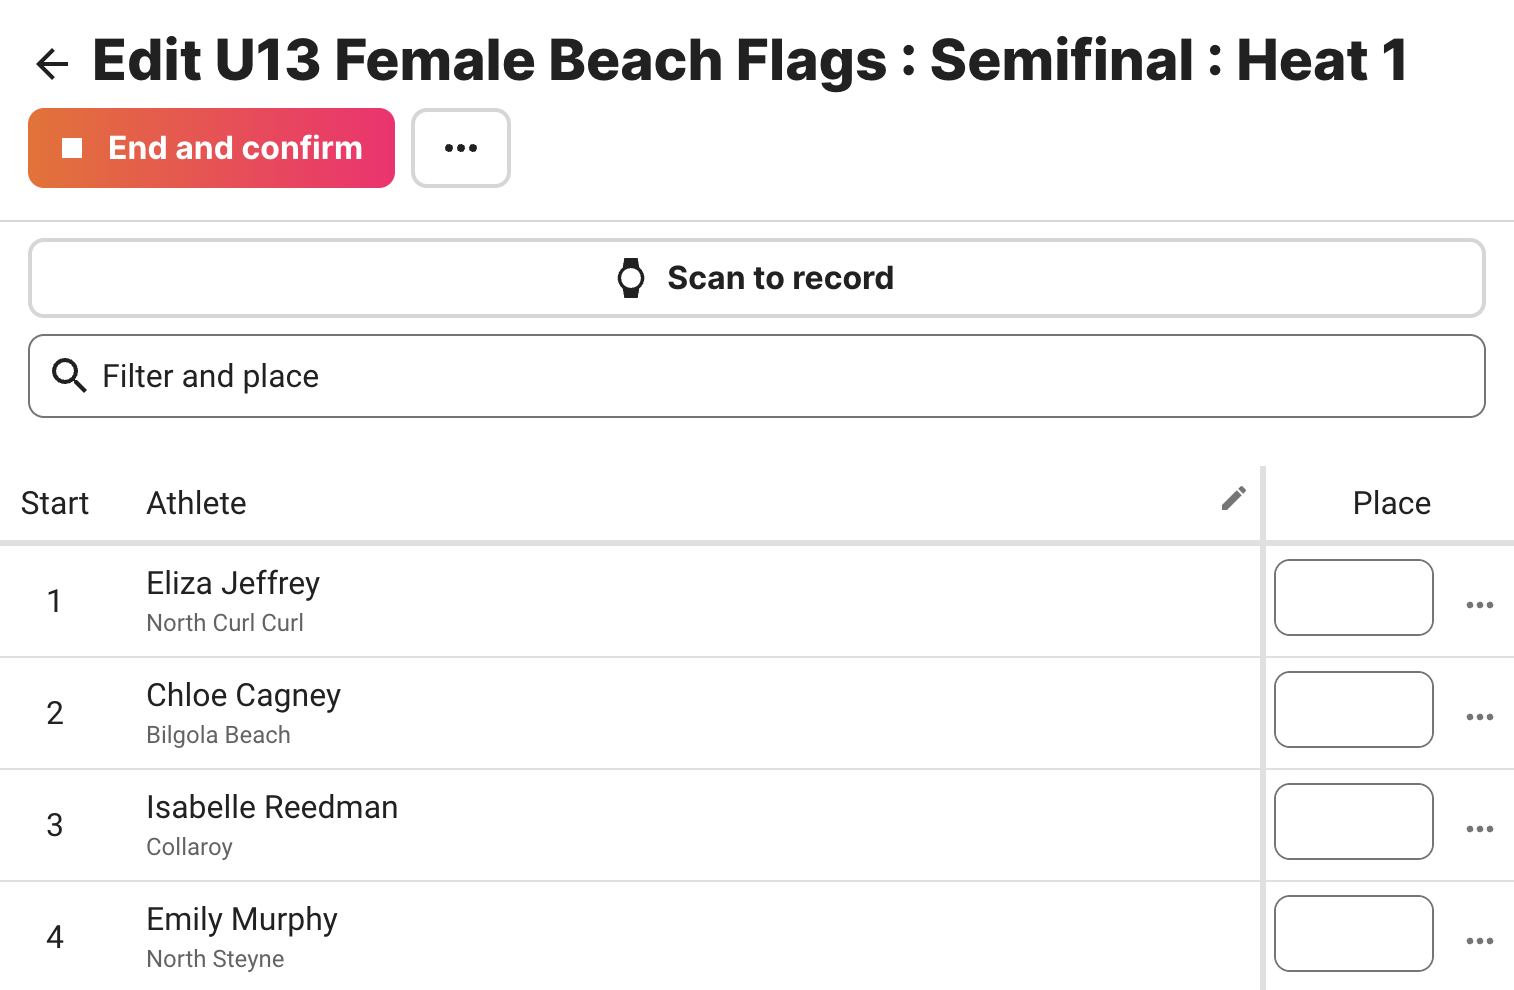Viewport: 1514px width, 990px height.
Task: Click the End and confirm button
Action: 211,148
